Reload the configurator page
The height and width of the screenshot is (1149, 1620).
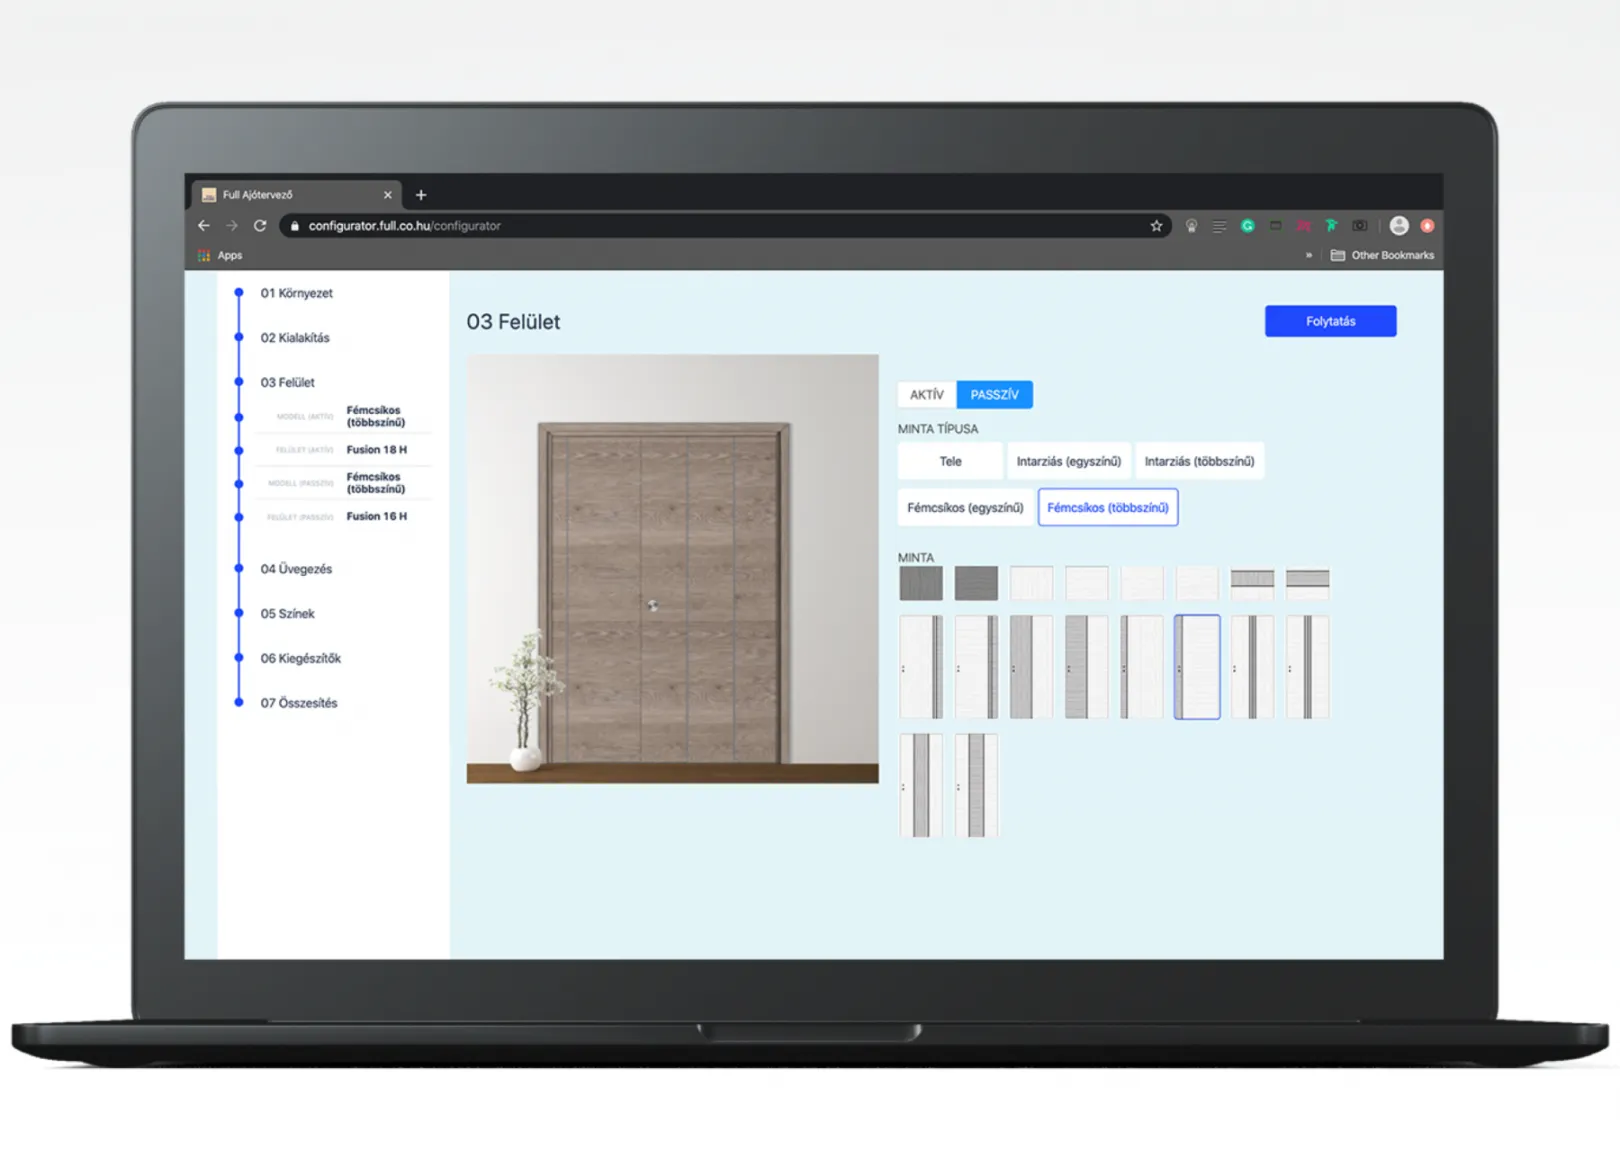pyautogui.click(x=260, y=226)
